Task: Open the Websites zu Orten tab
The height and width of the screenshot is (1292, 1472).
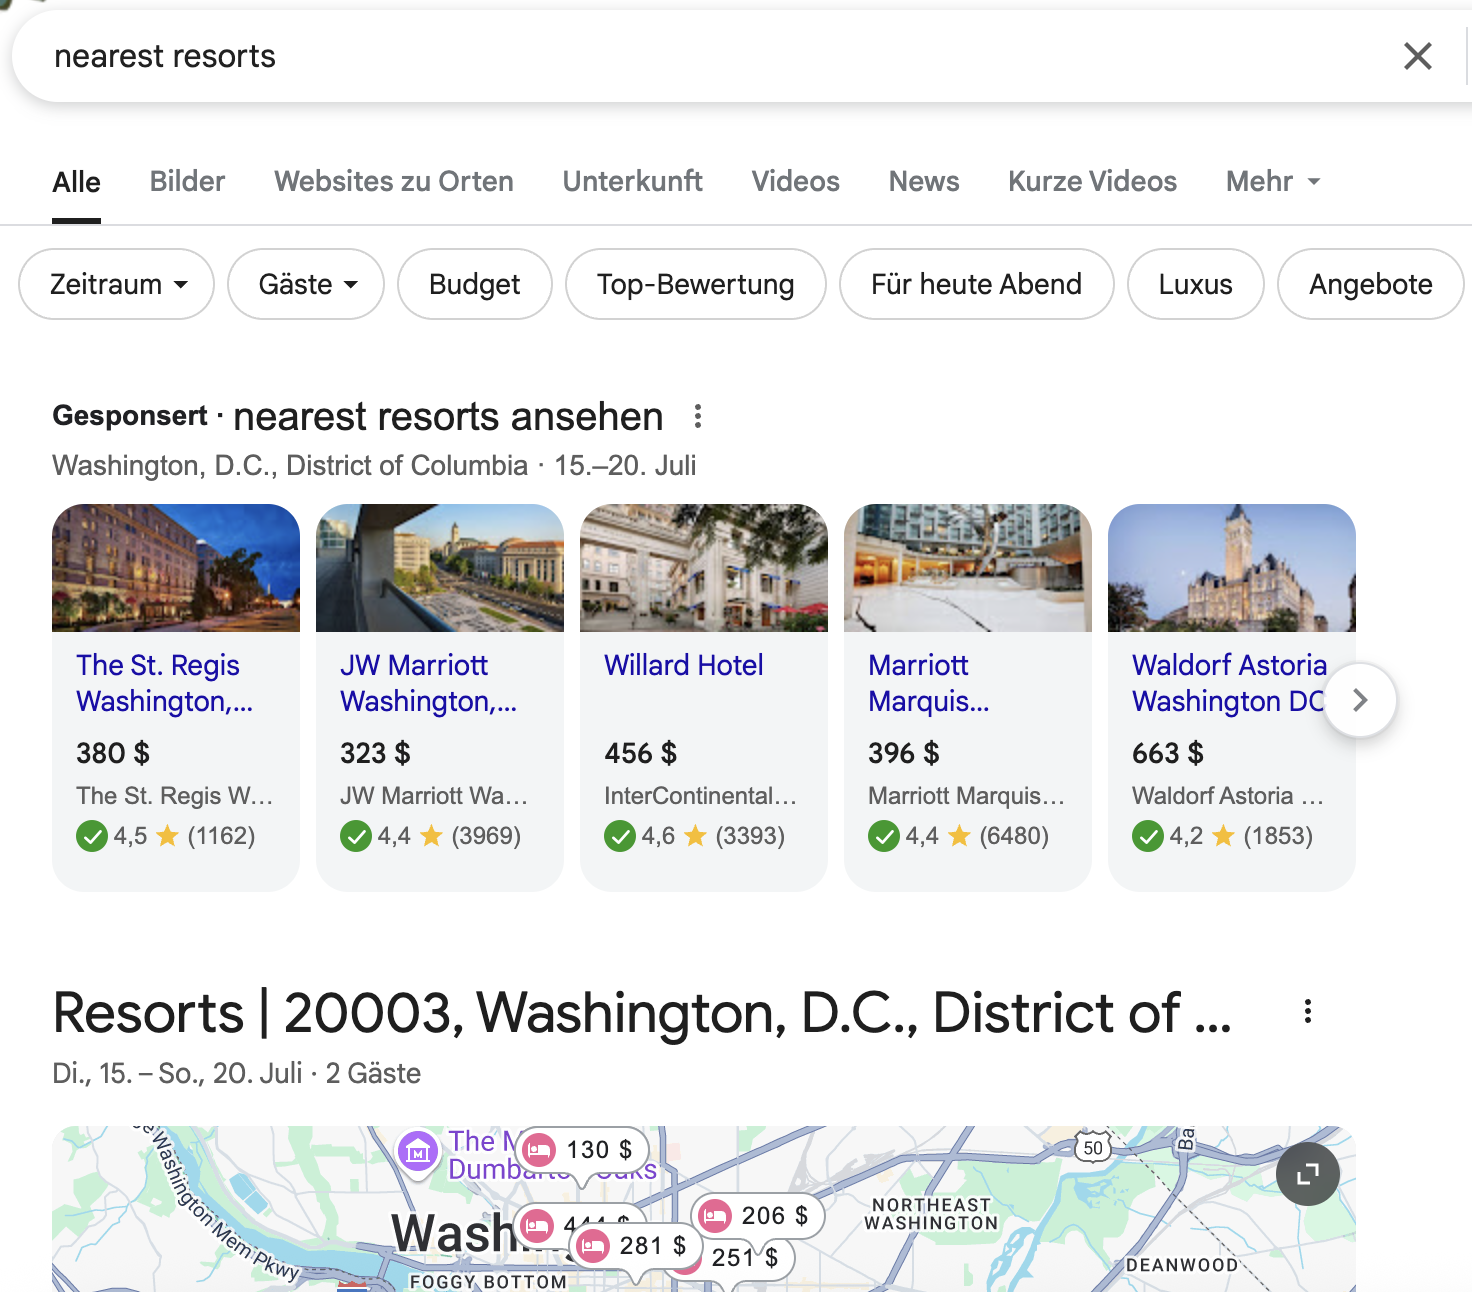Action: 394,181
